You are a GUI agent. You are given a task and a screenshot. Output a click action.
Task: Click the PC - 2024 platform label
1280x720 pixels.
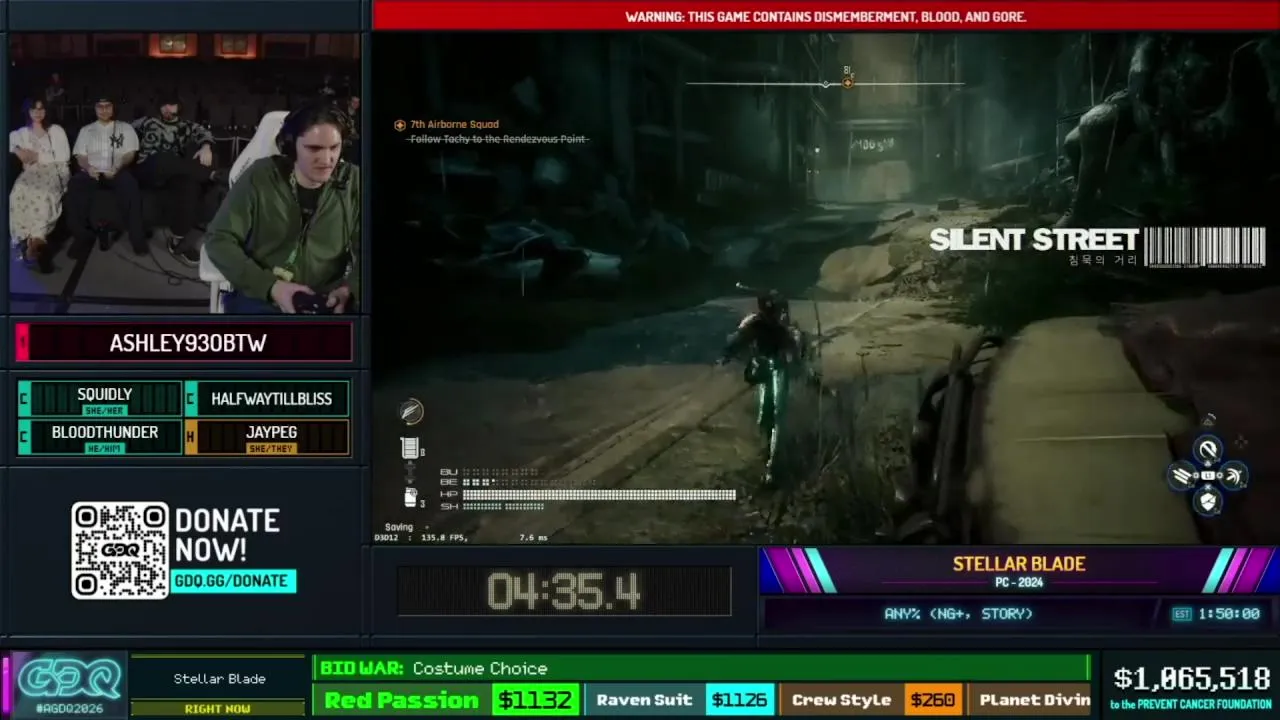[x=1018, y=582]
